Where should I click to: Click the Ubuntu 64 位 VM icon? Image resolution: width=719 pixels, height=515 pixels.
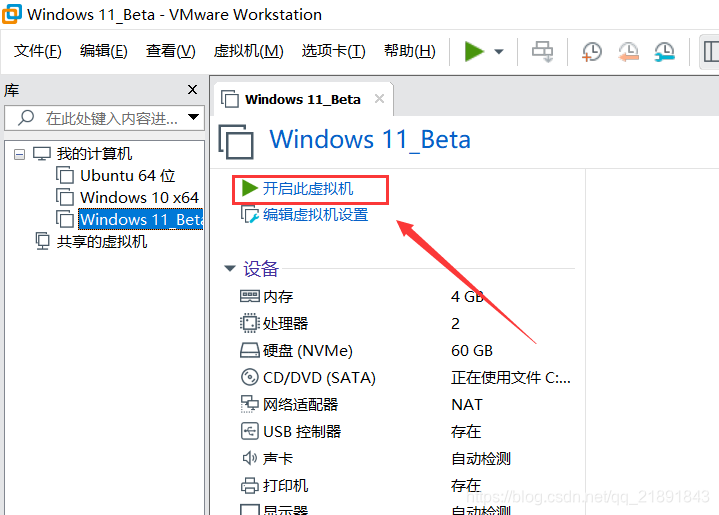[65, 176]
